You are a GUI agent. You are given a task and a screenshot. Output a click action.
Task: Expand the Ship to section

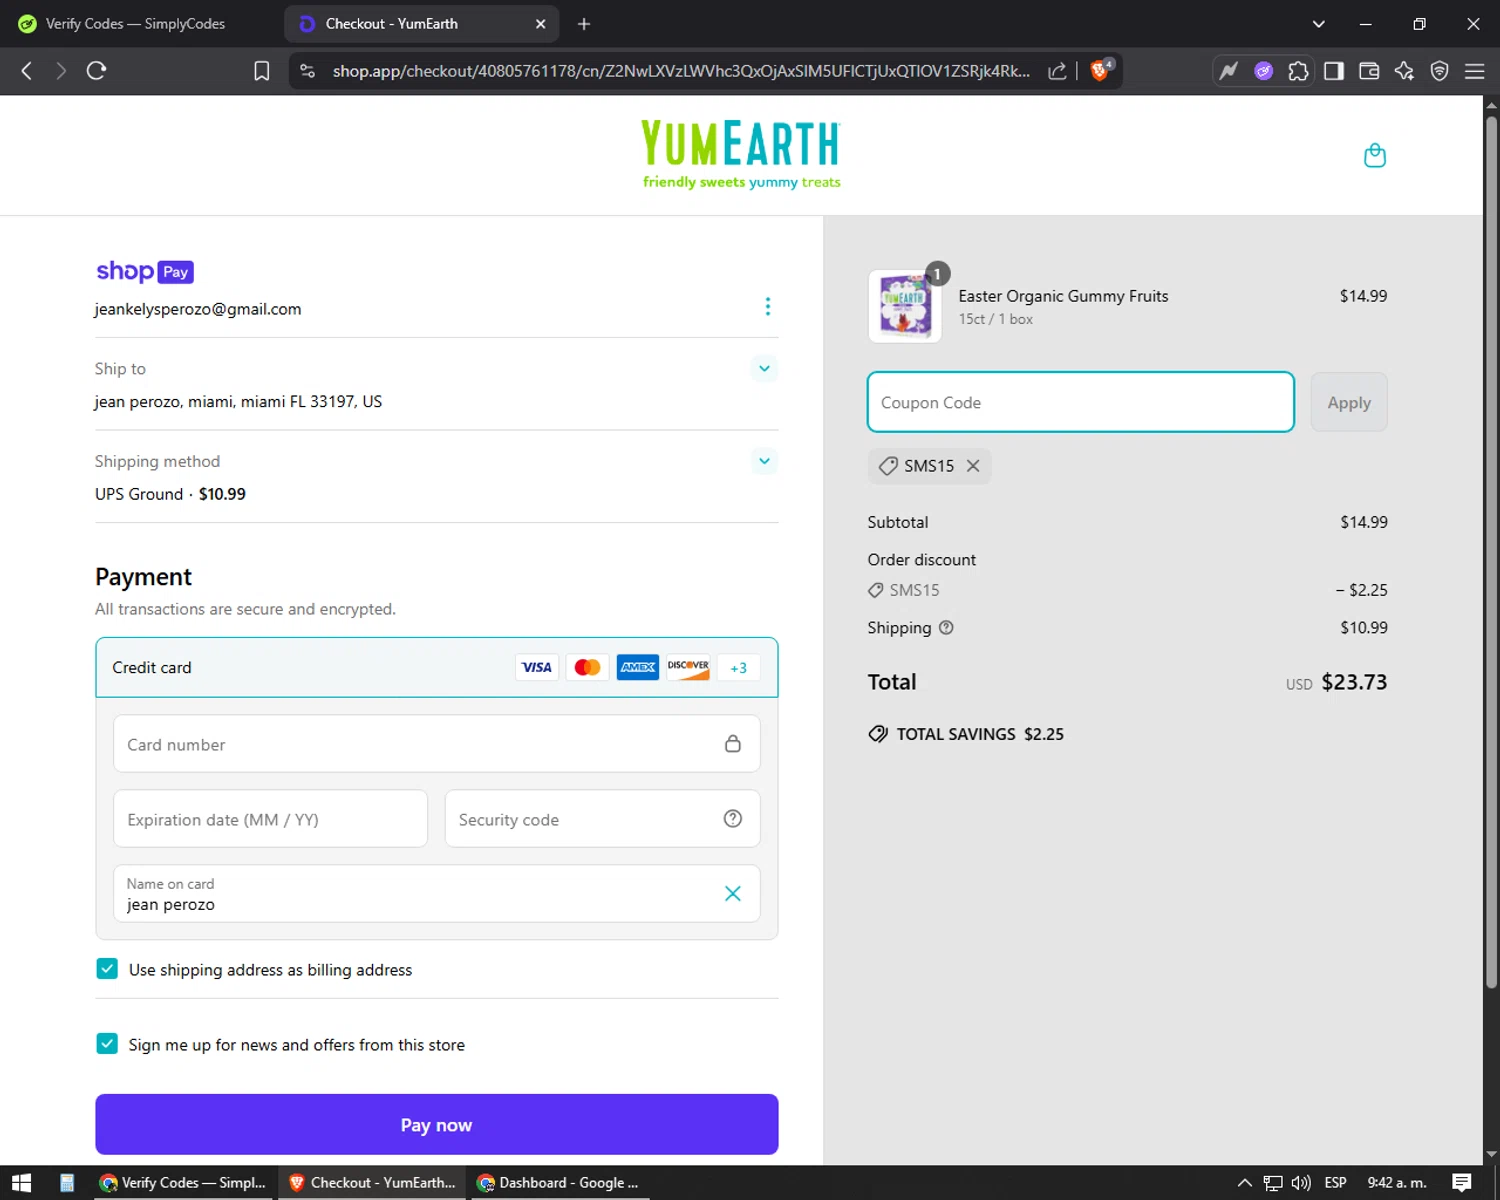pos(764,368)
